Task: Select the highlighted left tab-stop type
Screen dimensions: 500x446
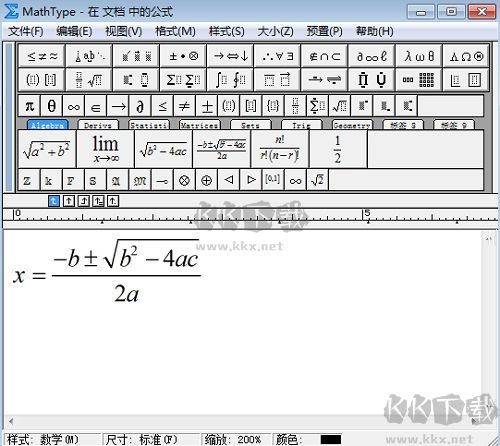Action: point(54,201)
